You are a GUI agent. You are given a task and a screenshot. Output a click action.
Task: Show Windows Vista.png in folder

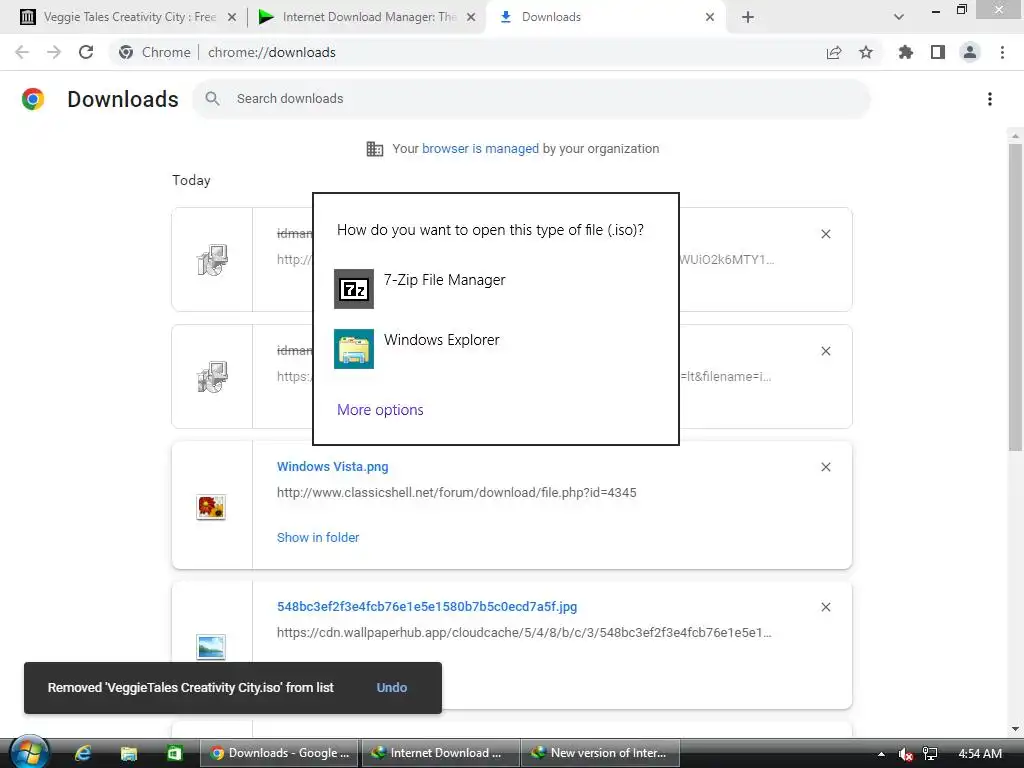pyautogui.click(x=318, y=537)
